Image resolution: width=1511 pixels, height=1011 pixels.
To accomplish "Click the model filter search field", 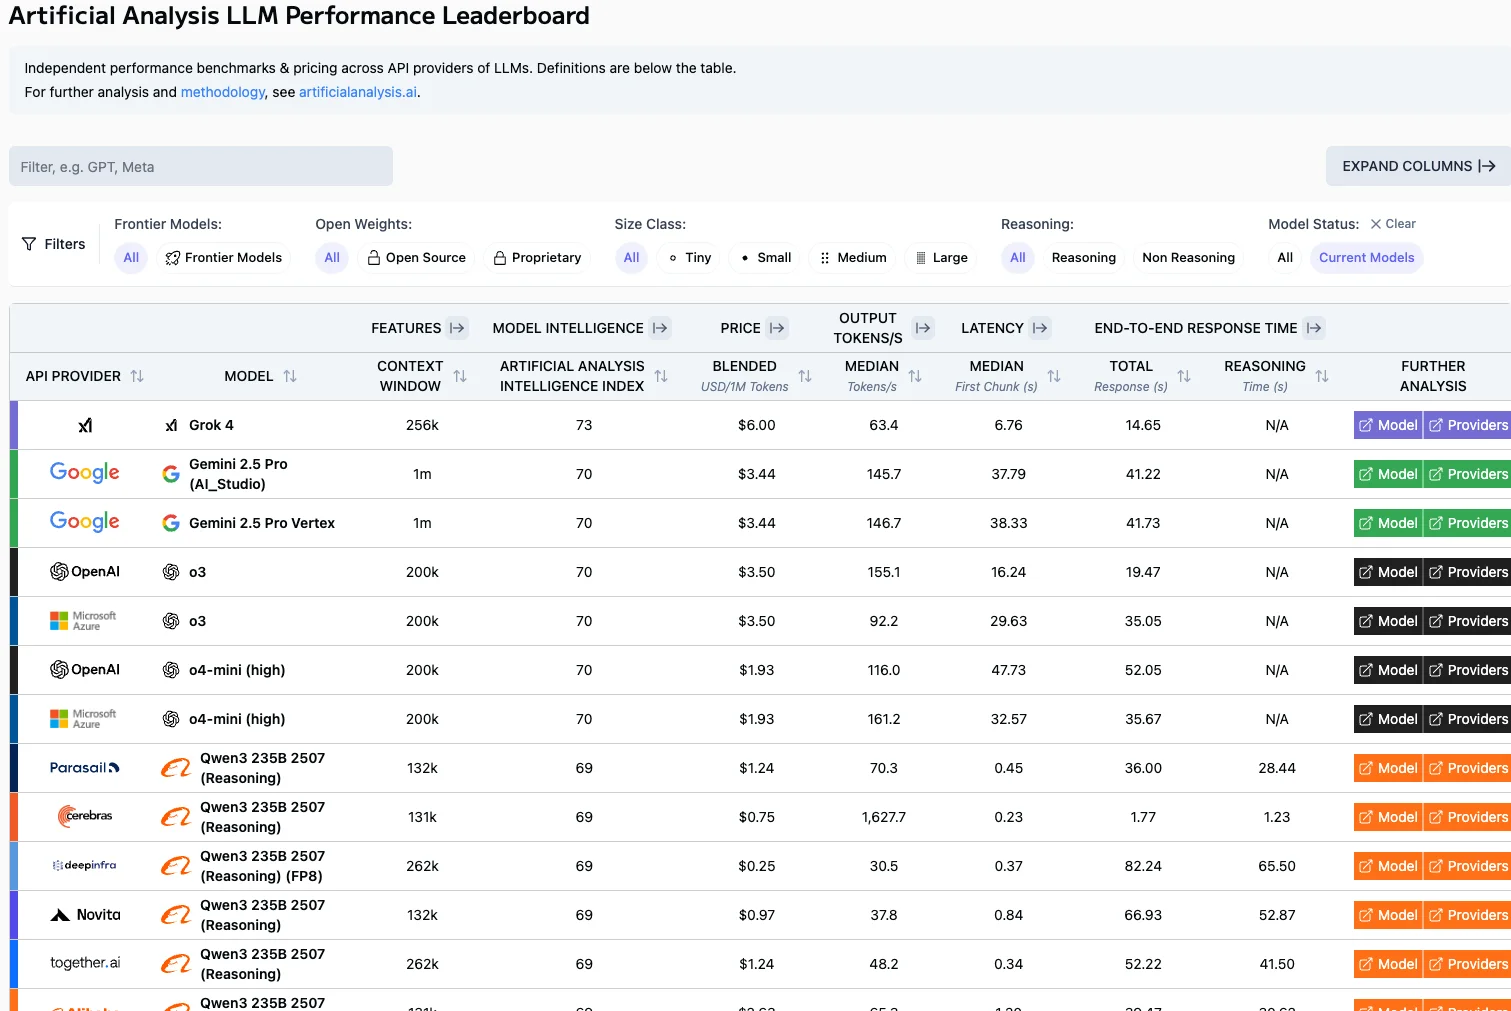I will pyautogui.click(x=200, y=166).
